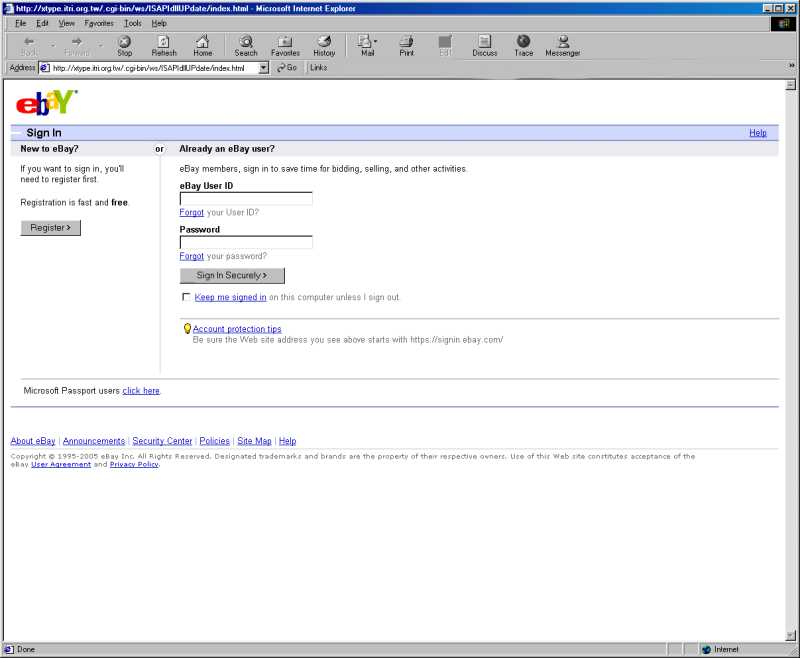Image resolution: width=800 pixels, height=658 pixels.
Task: Show browsing History from toolbar
Action: click(324, 45)
